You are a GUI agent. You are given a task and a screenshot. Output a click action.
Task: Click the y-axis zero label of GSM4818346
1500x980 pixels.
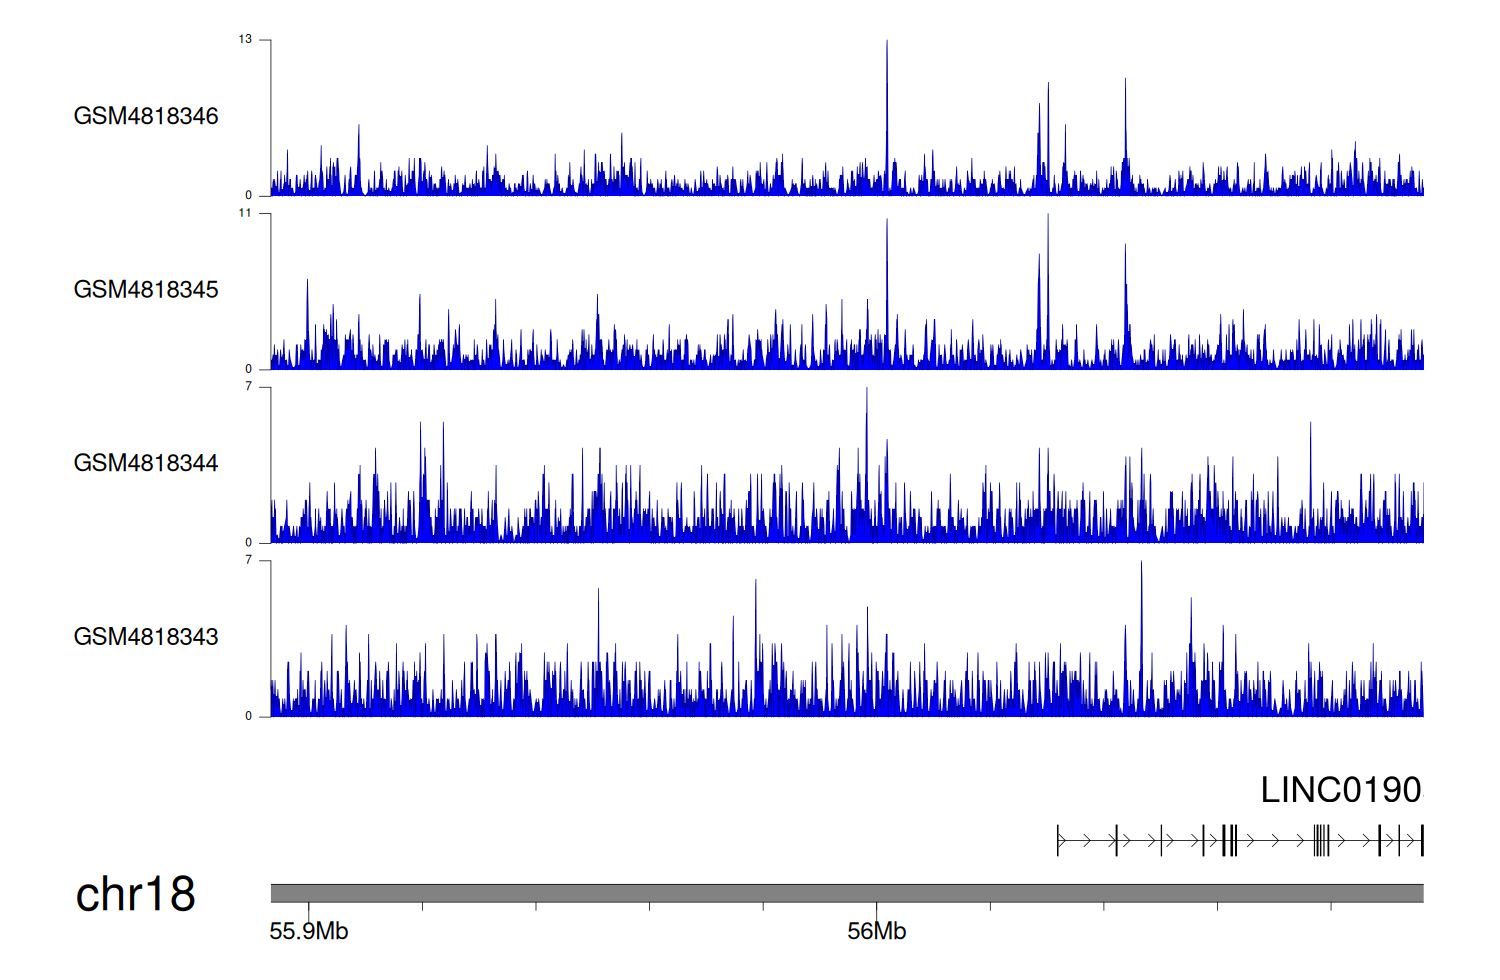[x=248, y=195]
